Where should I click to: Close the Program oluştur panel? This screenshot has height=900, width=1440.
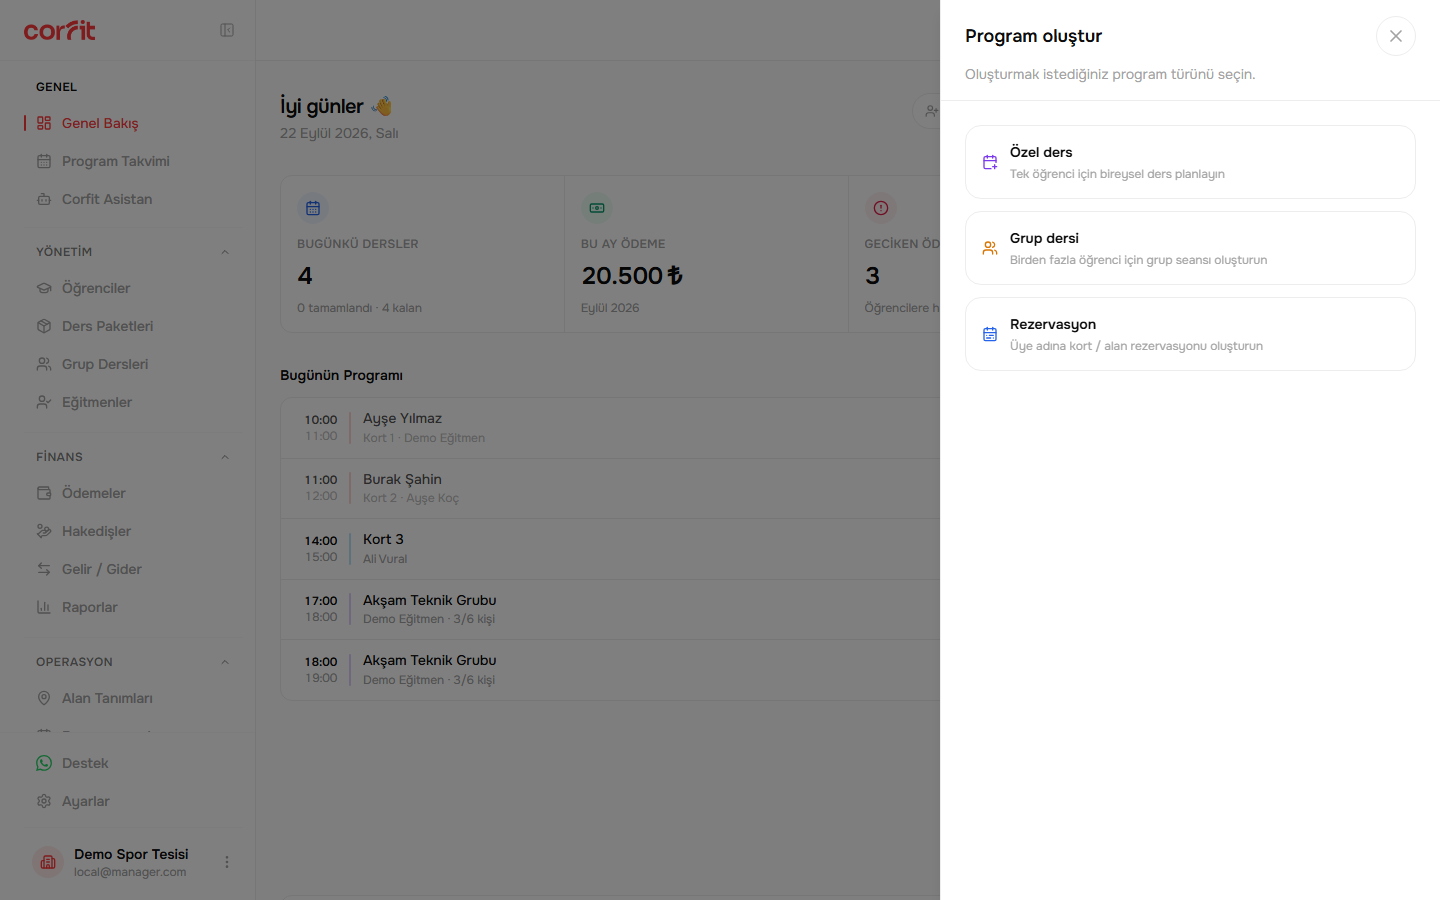(1396, 36)
